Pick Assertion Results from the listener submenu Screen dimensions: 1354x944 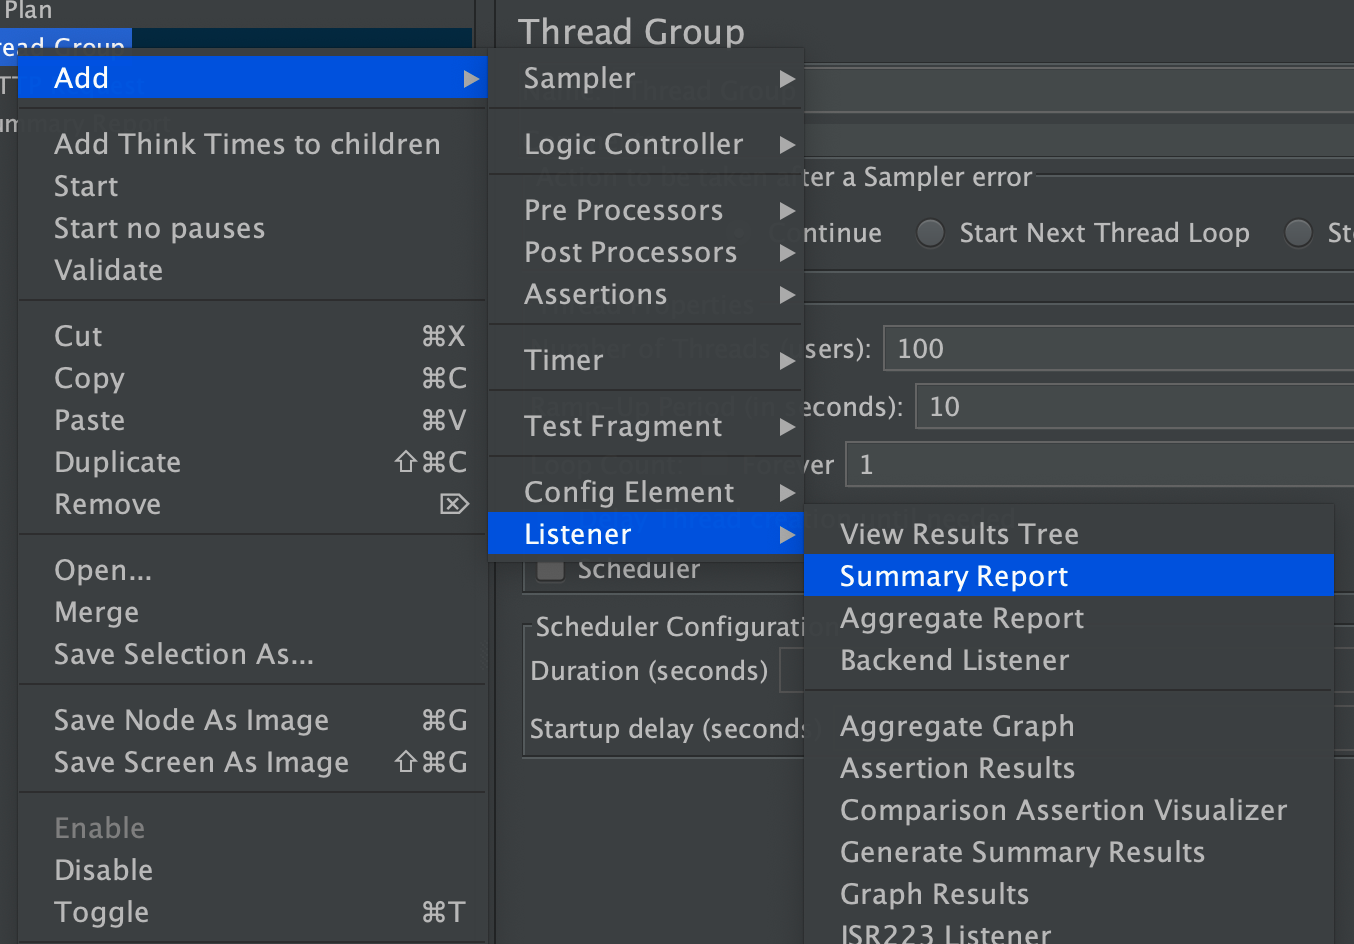956,768
